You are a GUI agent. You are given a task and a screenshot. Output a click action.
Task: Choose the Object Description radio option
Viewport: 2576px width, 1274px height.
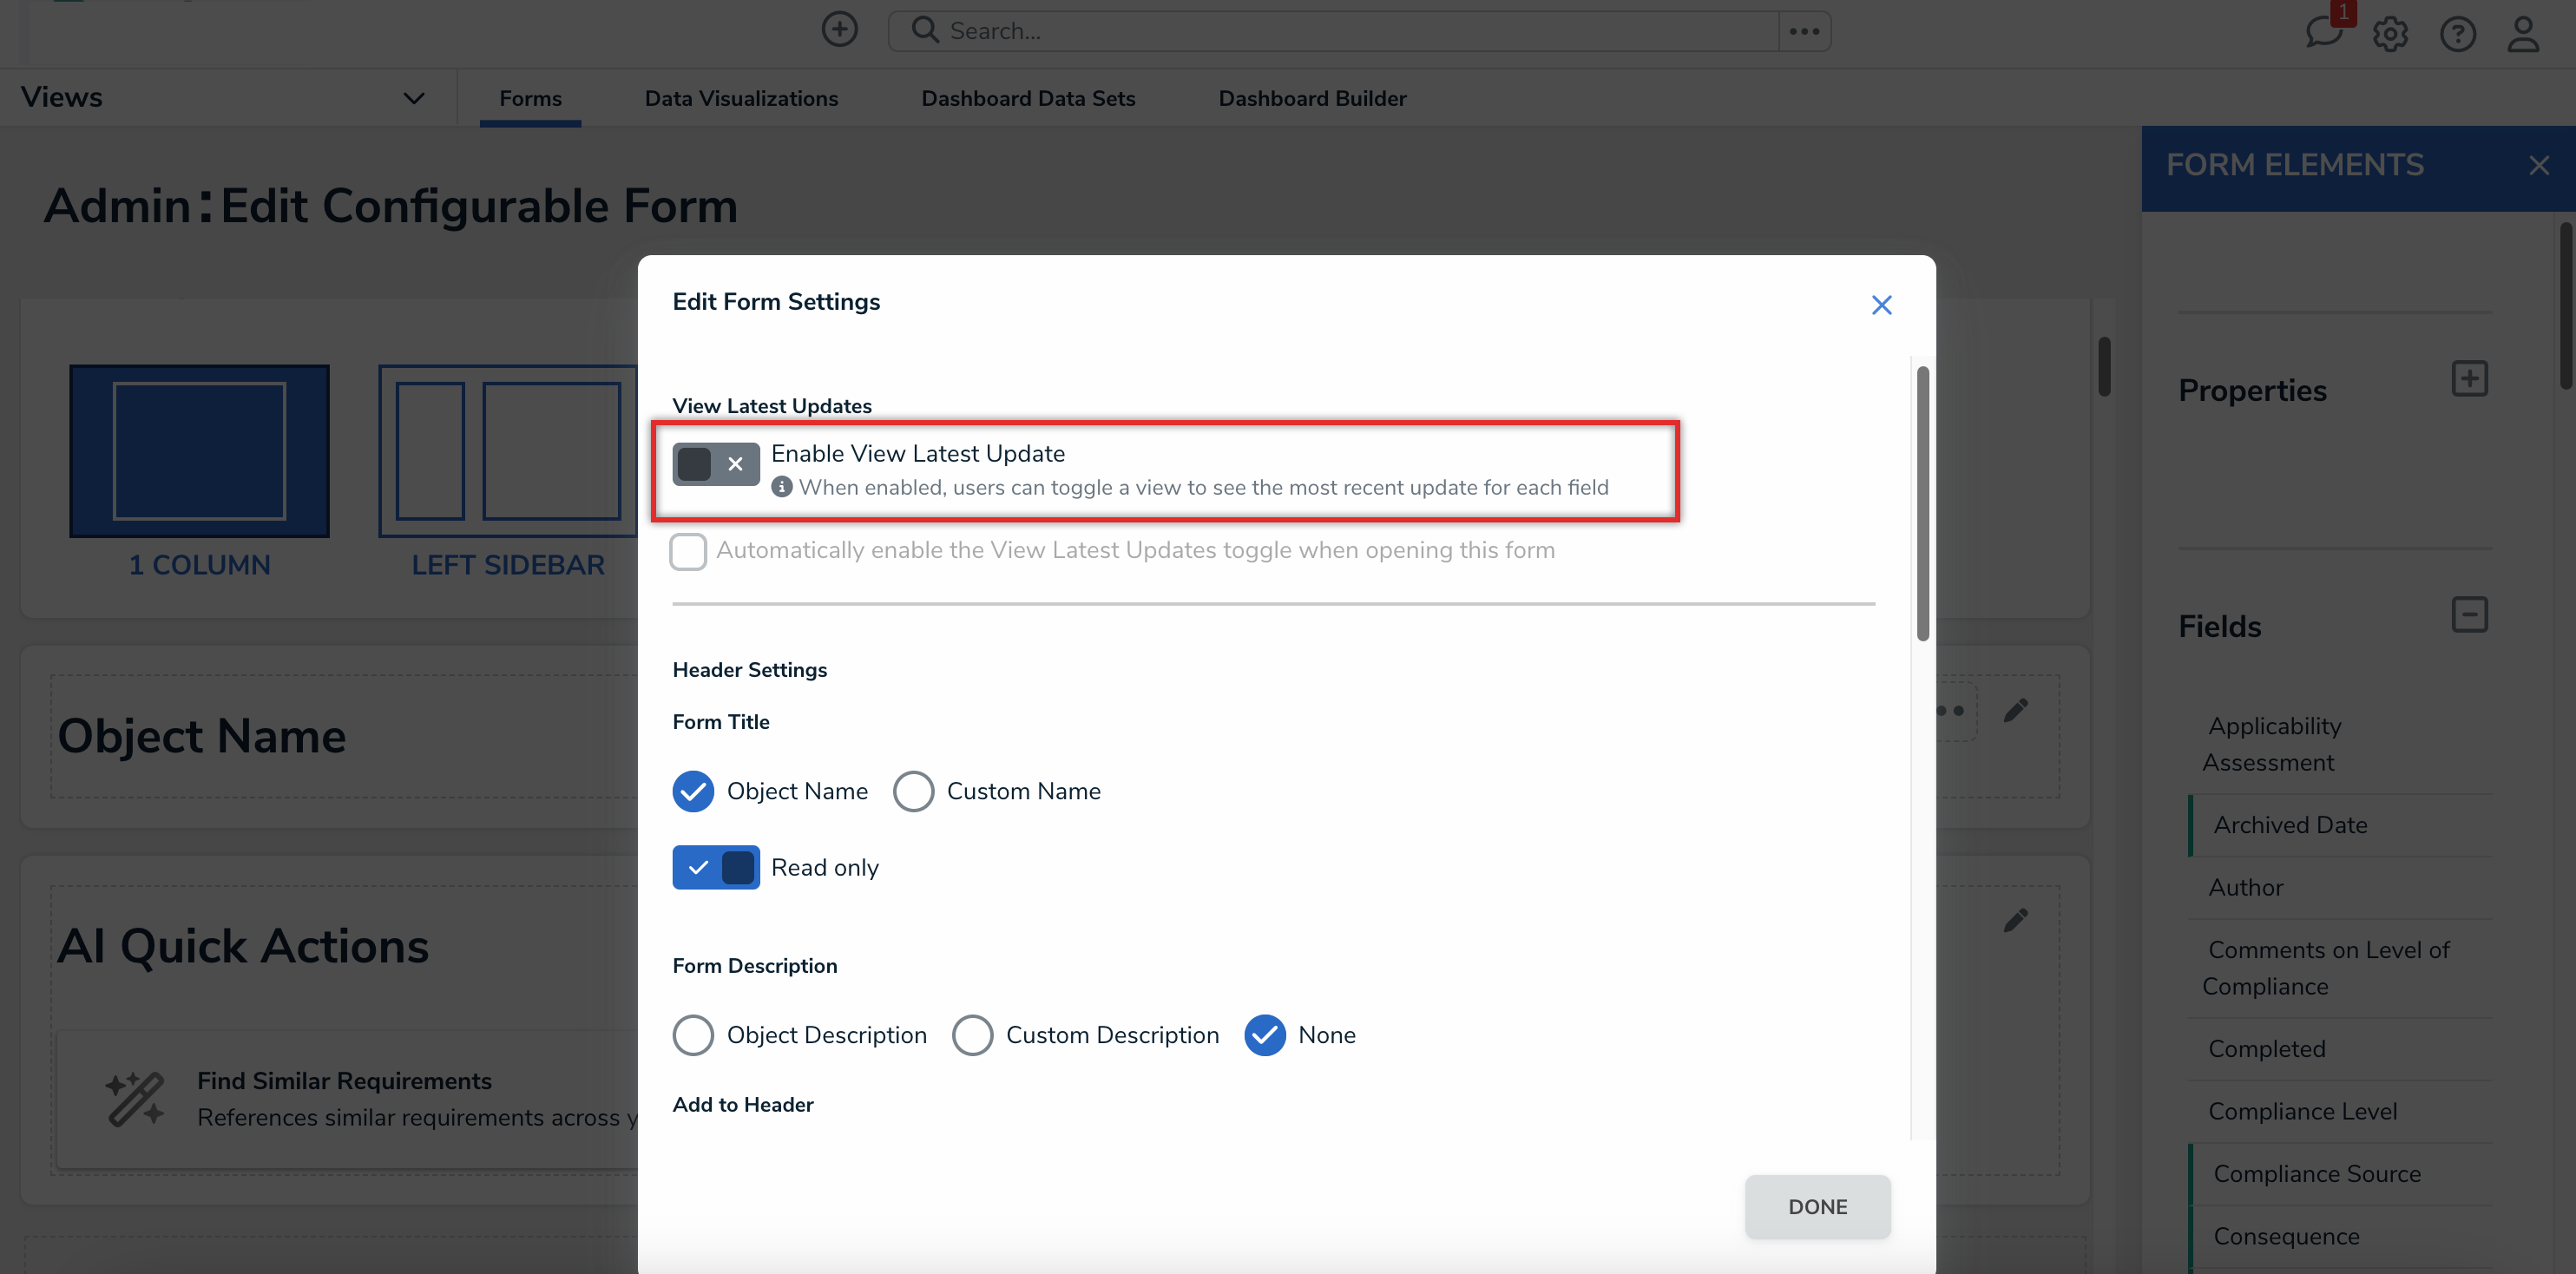click(693, 1035)
